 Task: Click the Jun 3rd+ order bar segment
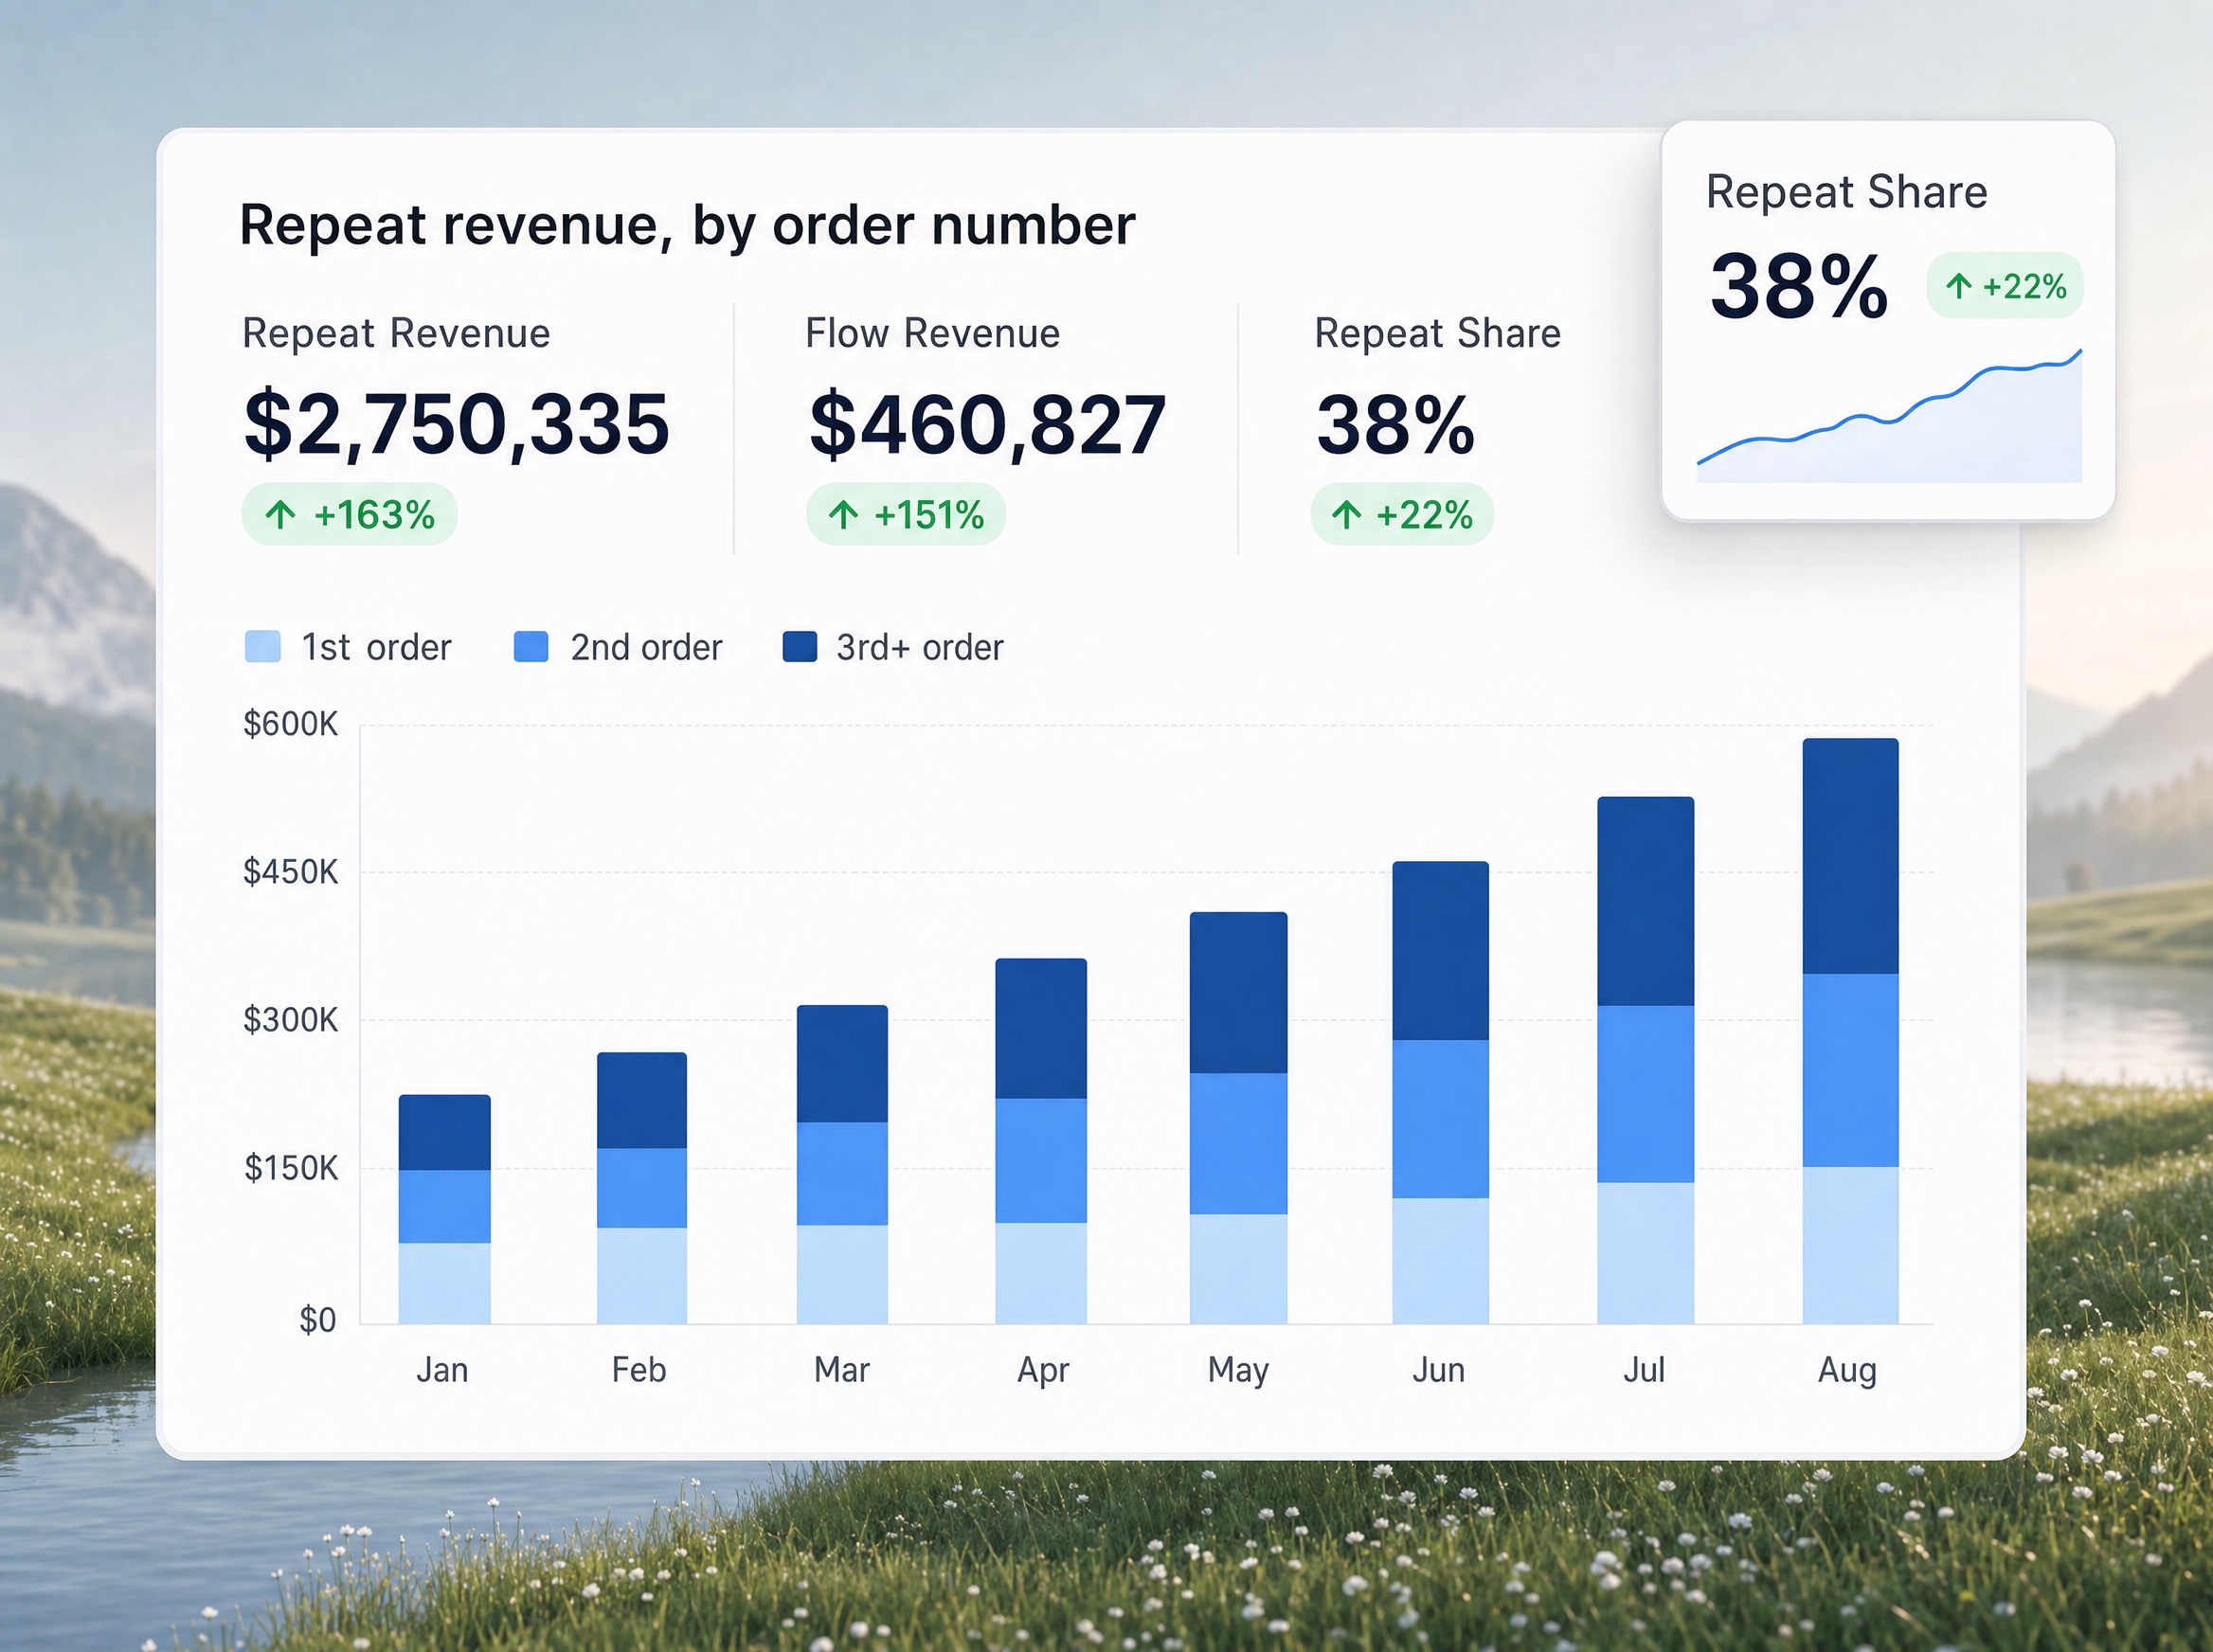coord(1440,950)
